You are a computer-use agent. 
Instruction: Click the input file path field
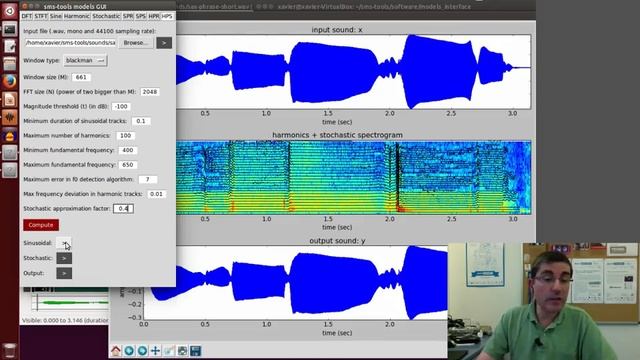coord(70,43)
